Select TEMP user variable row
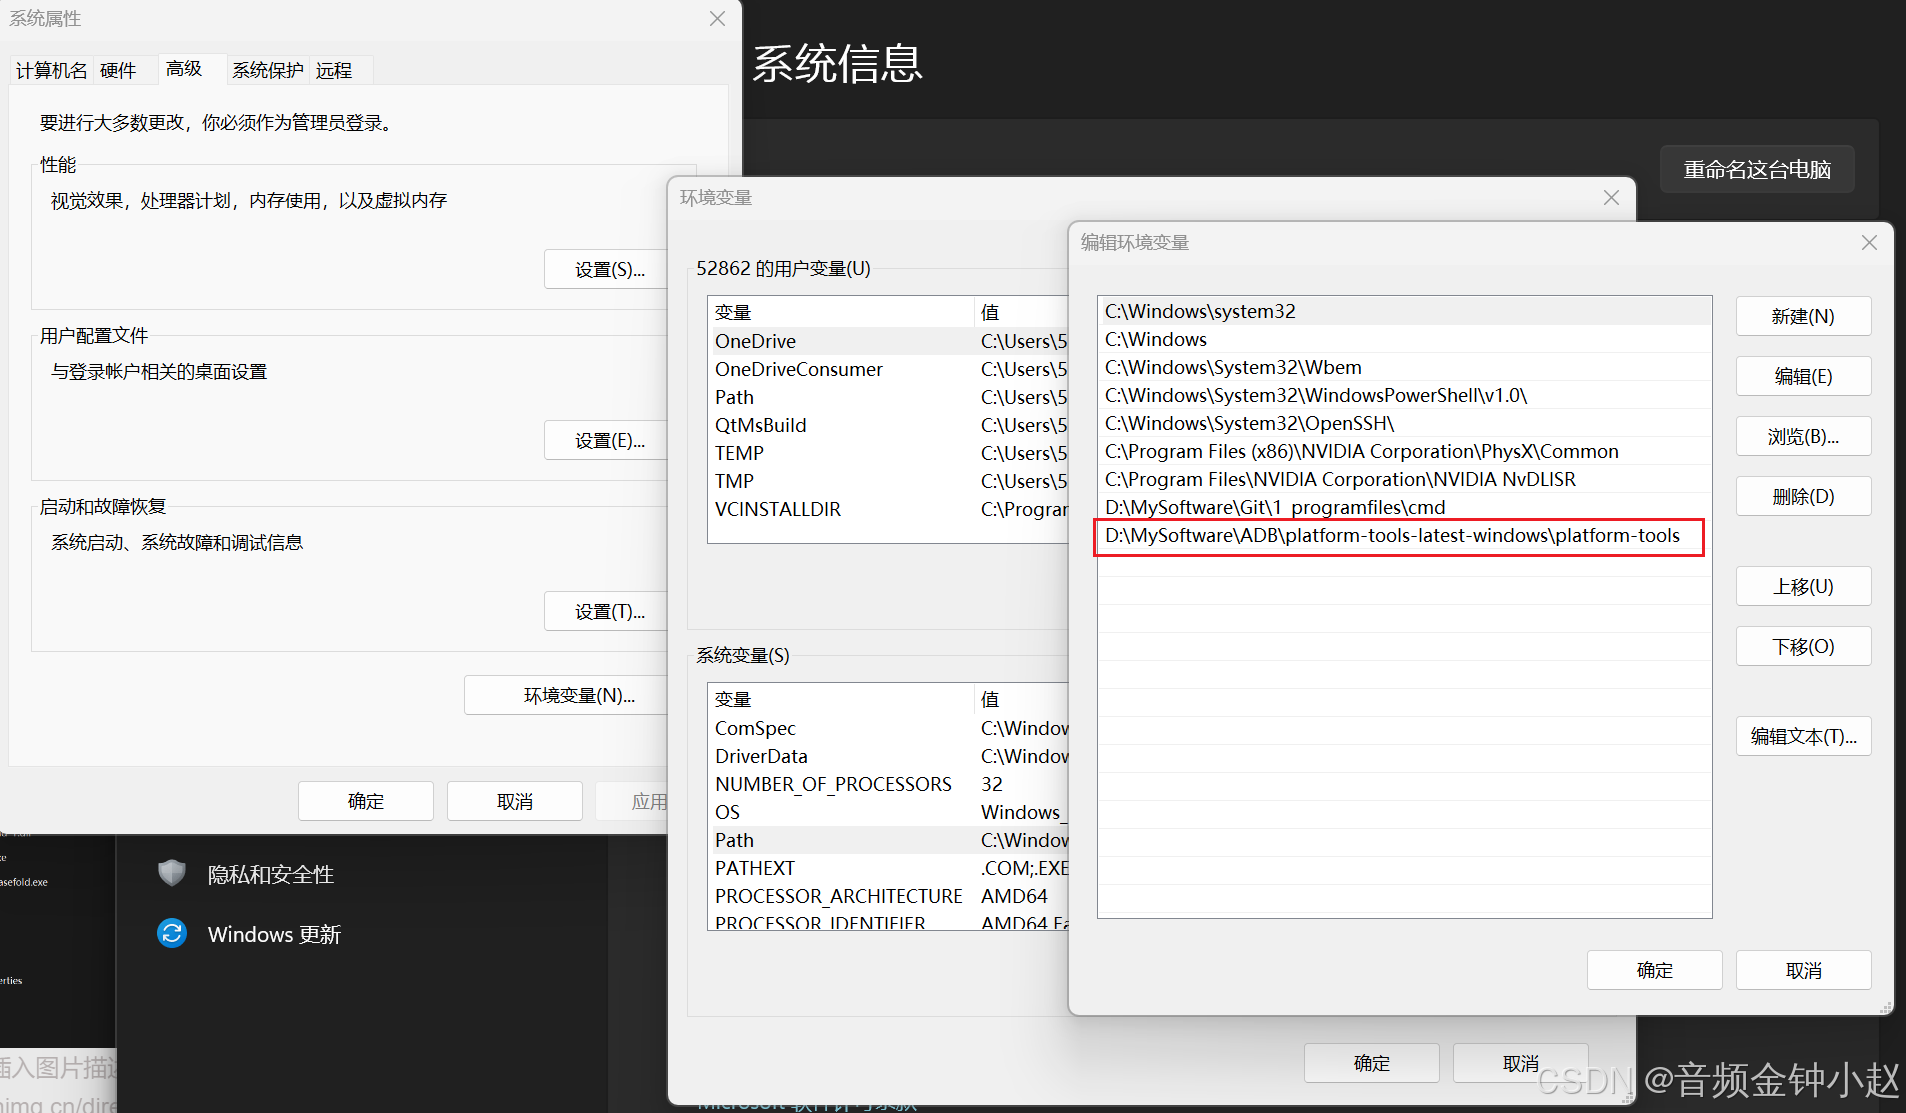This screenshot has height=1113, width=1906. coord(888,453)
